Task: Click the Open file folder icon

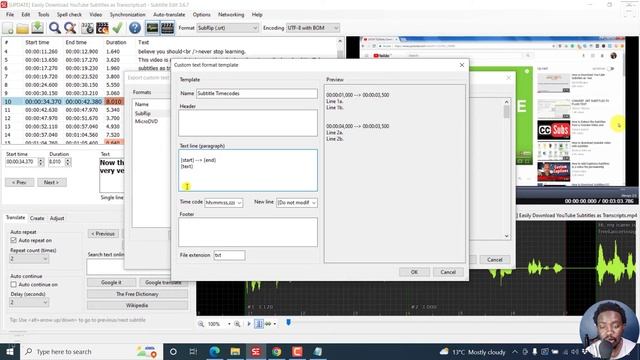Action: pos(22,28)
